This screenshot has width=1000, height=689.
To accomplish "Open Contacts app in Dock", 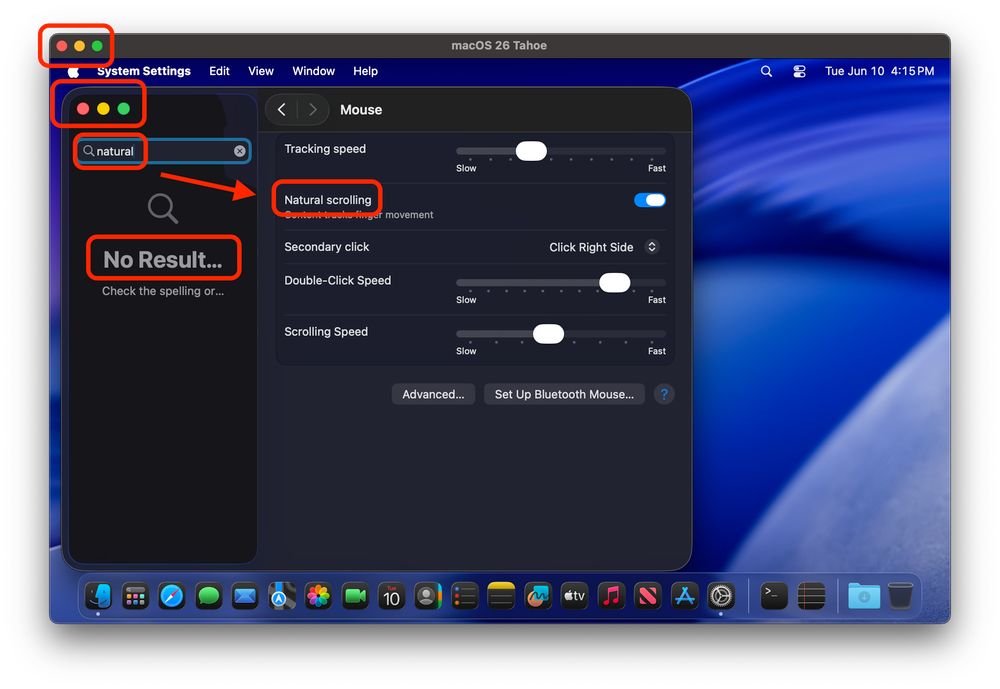I will [428, 596].
